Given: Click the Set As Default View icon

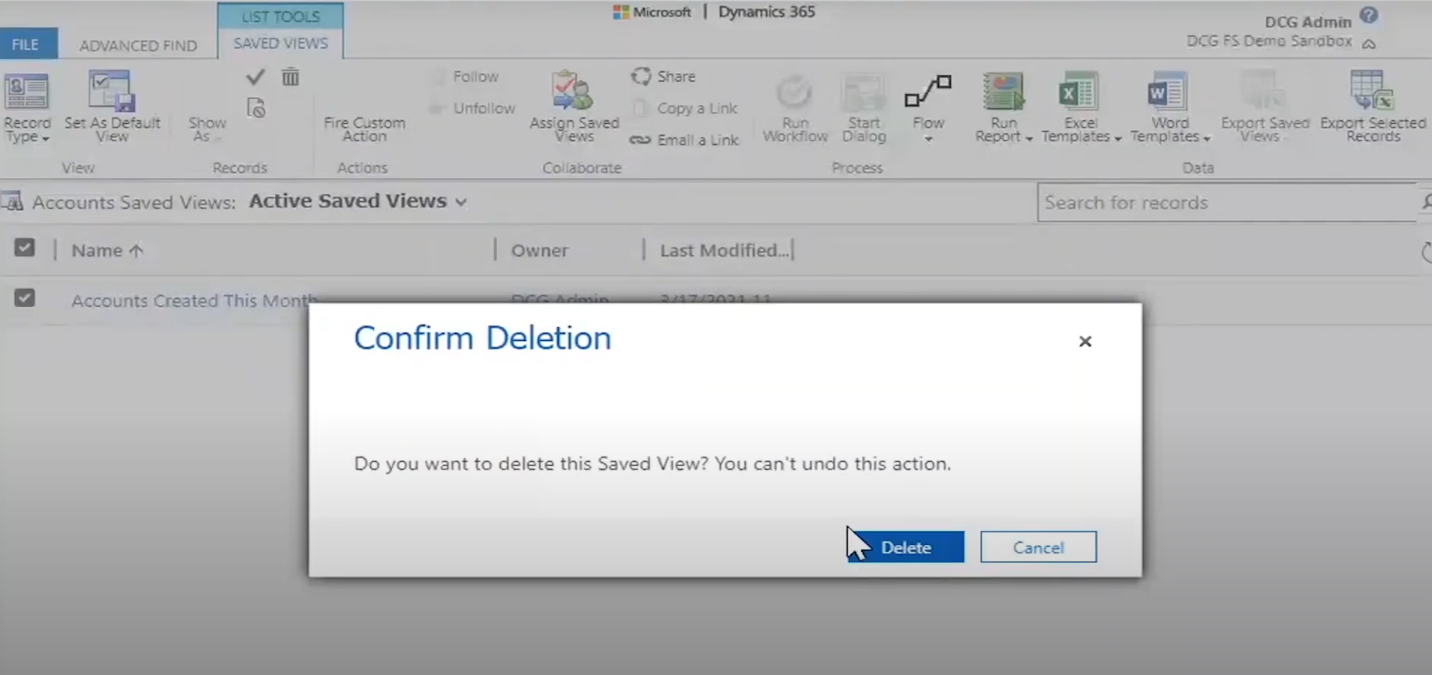Looking at the screenshot, I should [111, 92].
